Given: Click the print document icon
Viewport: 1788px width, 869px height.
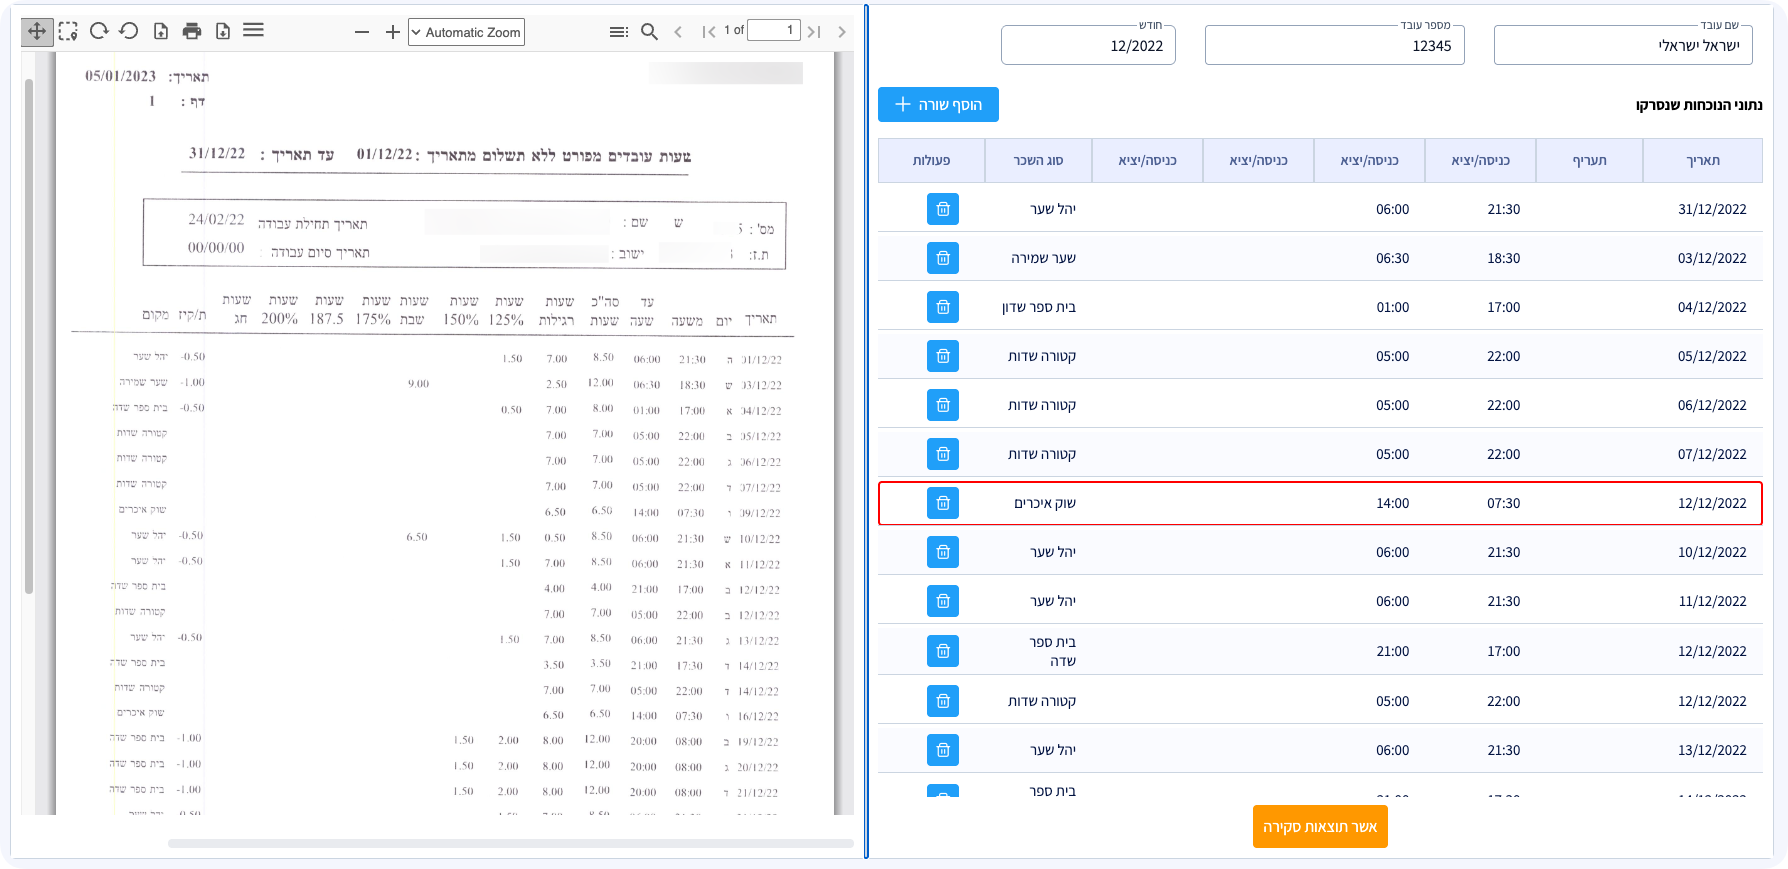Looking at the screenshot, I should pos(192,31).
